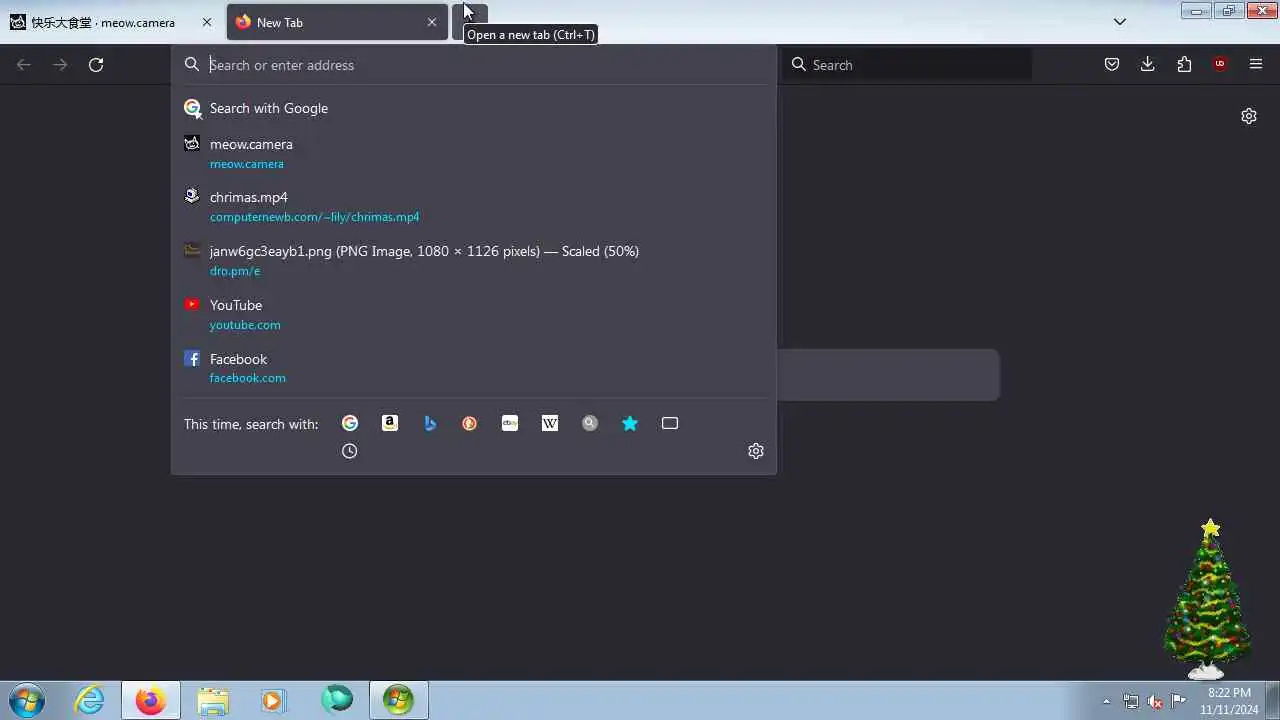Open the meow.camera suggestion
Image resolution: width=1280 pixels, height=720 pixels.
[x=474, y=153]
